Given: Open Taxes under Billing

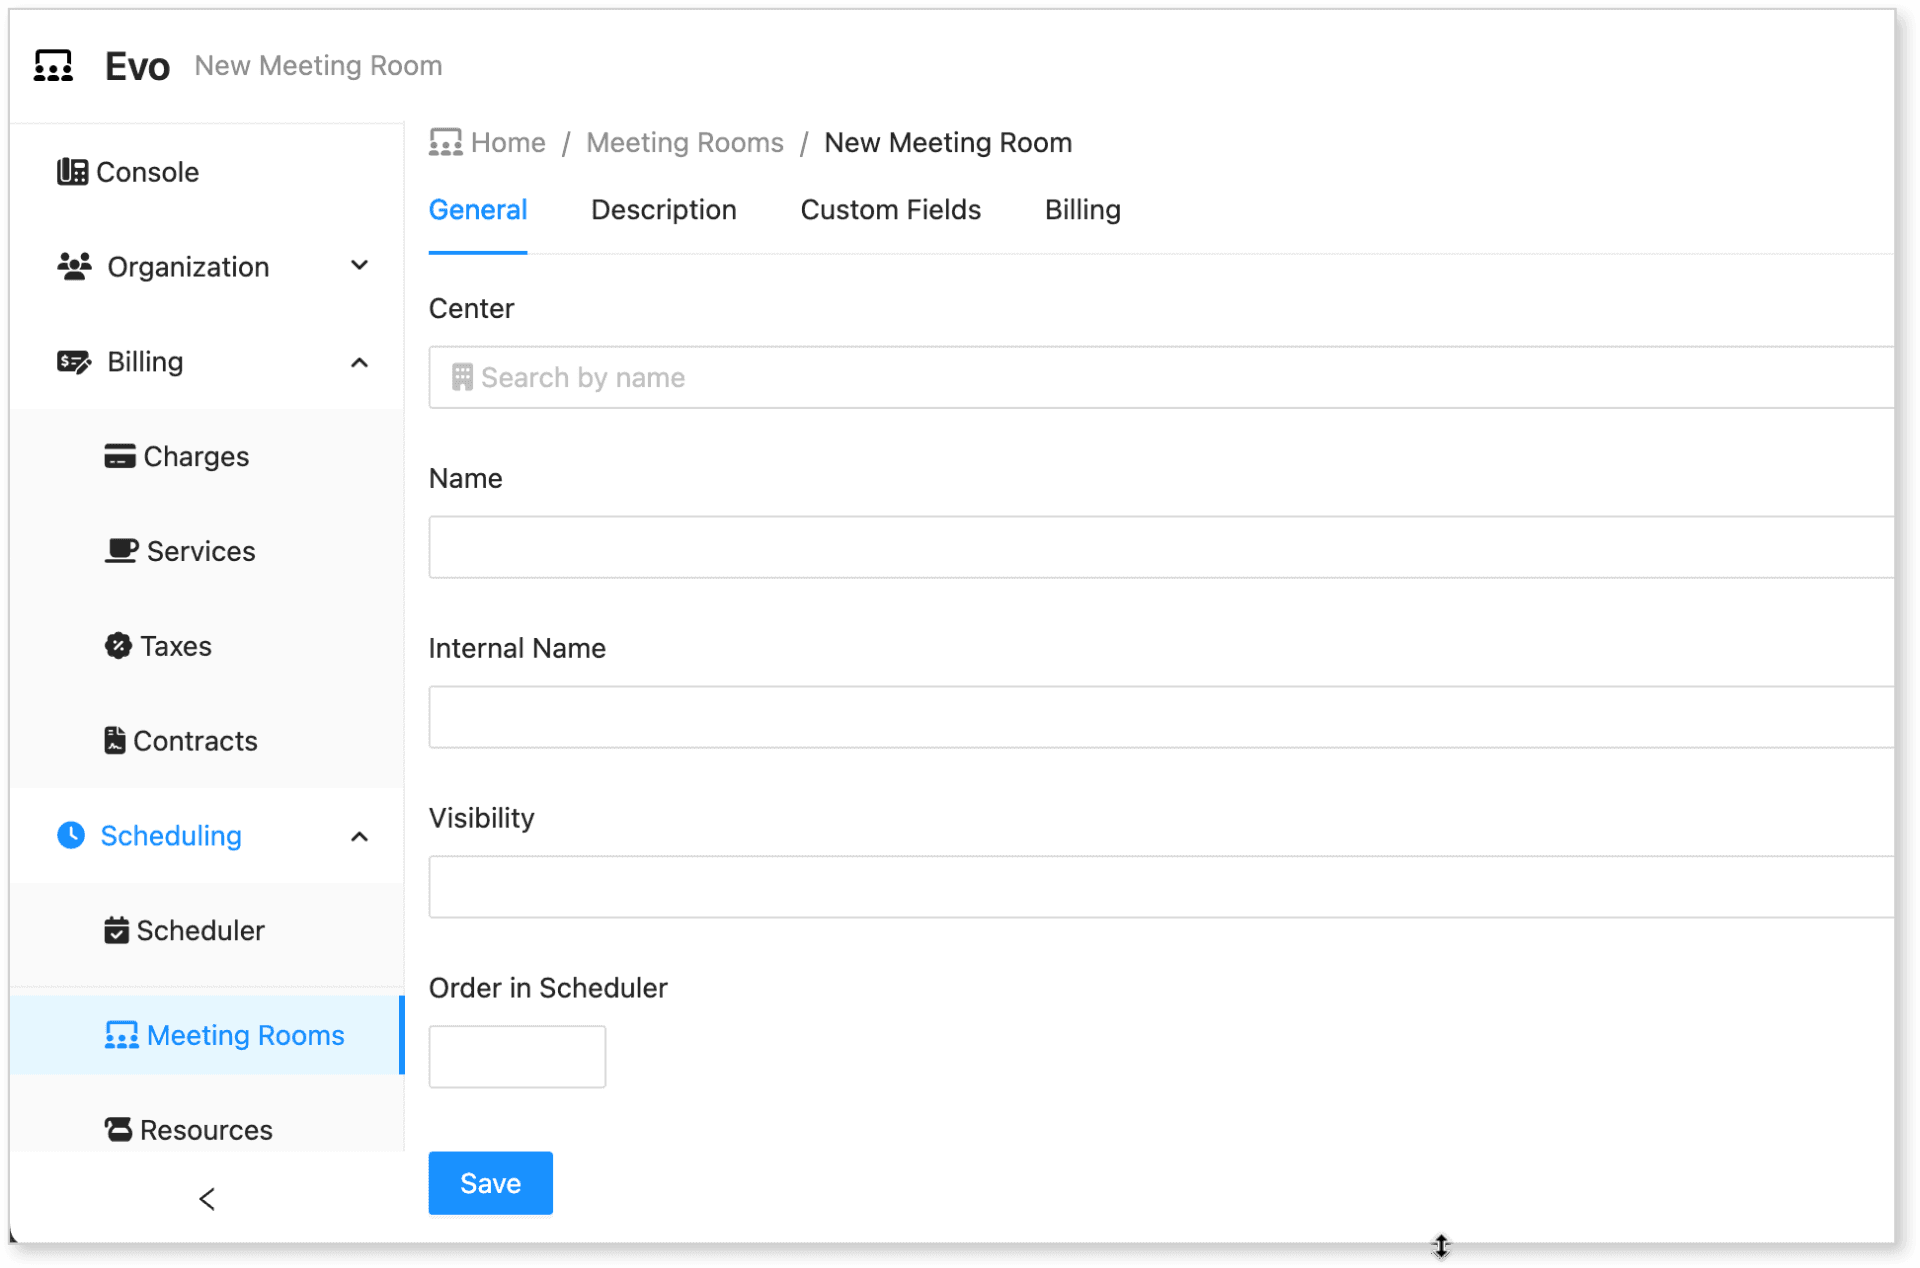Looking at the screenshot, I should tap(176, 646).
